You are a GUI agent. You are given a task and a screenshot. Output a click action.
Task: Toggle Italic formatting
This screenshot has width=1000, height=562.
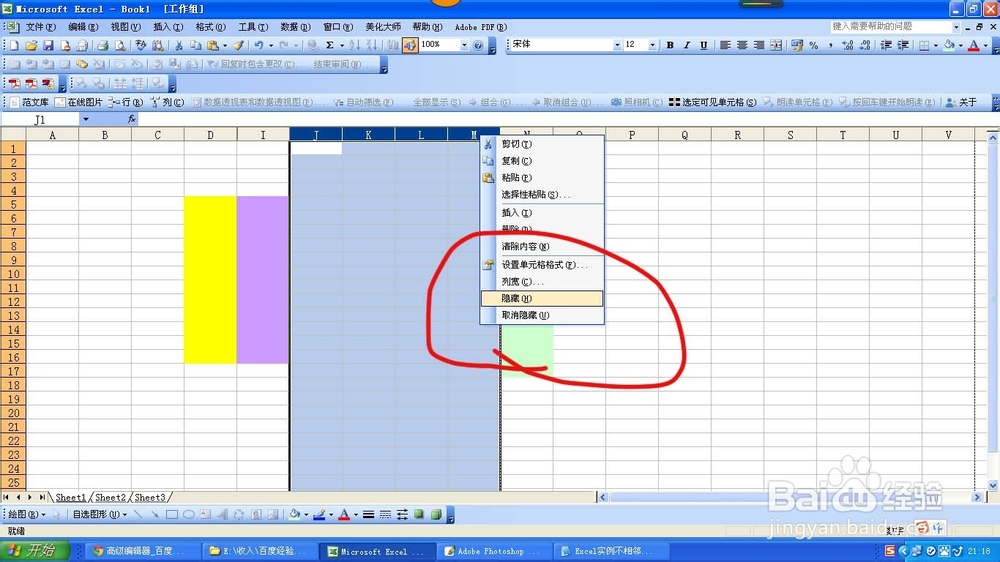point(687,45)
